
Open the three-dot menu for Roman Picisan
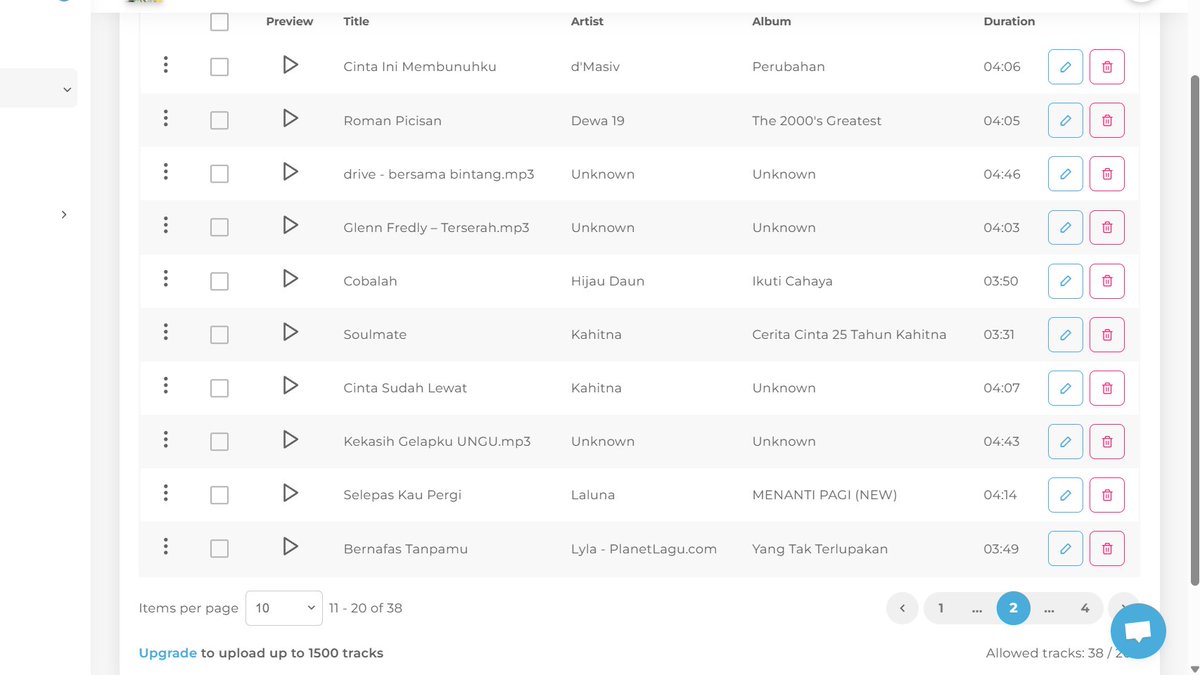coord(165,118)
